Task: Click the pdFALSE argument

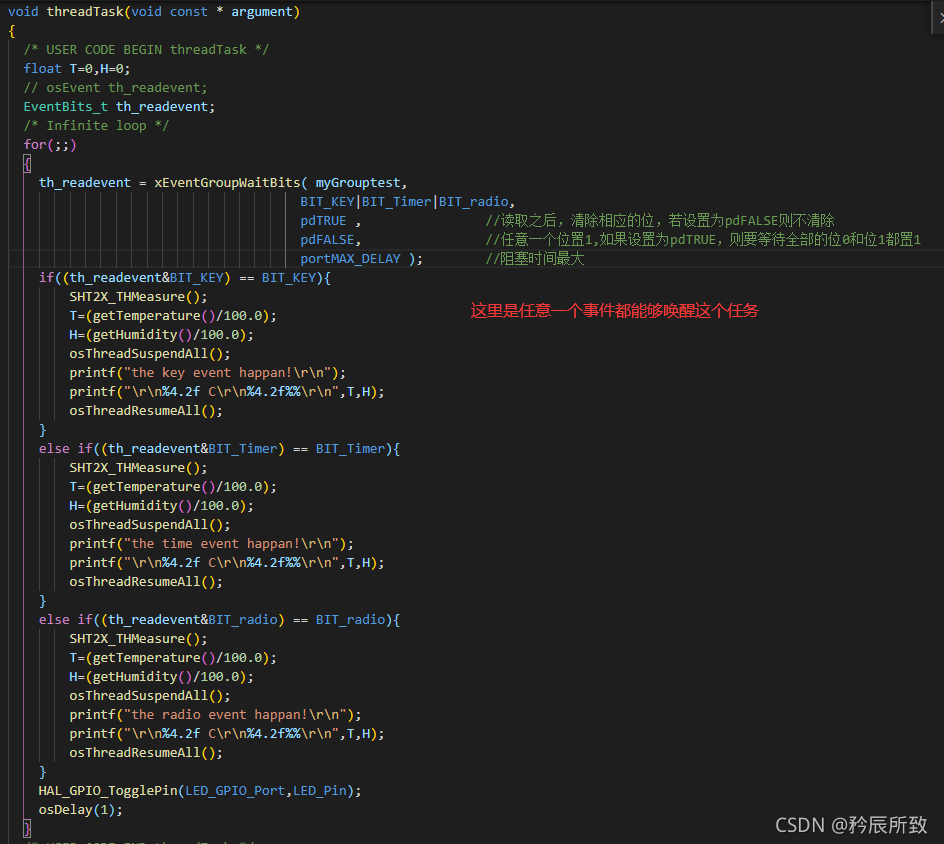Action: (x=327, y=240)
